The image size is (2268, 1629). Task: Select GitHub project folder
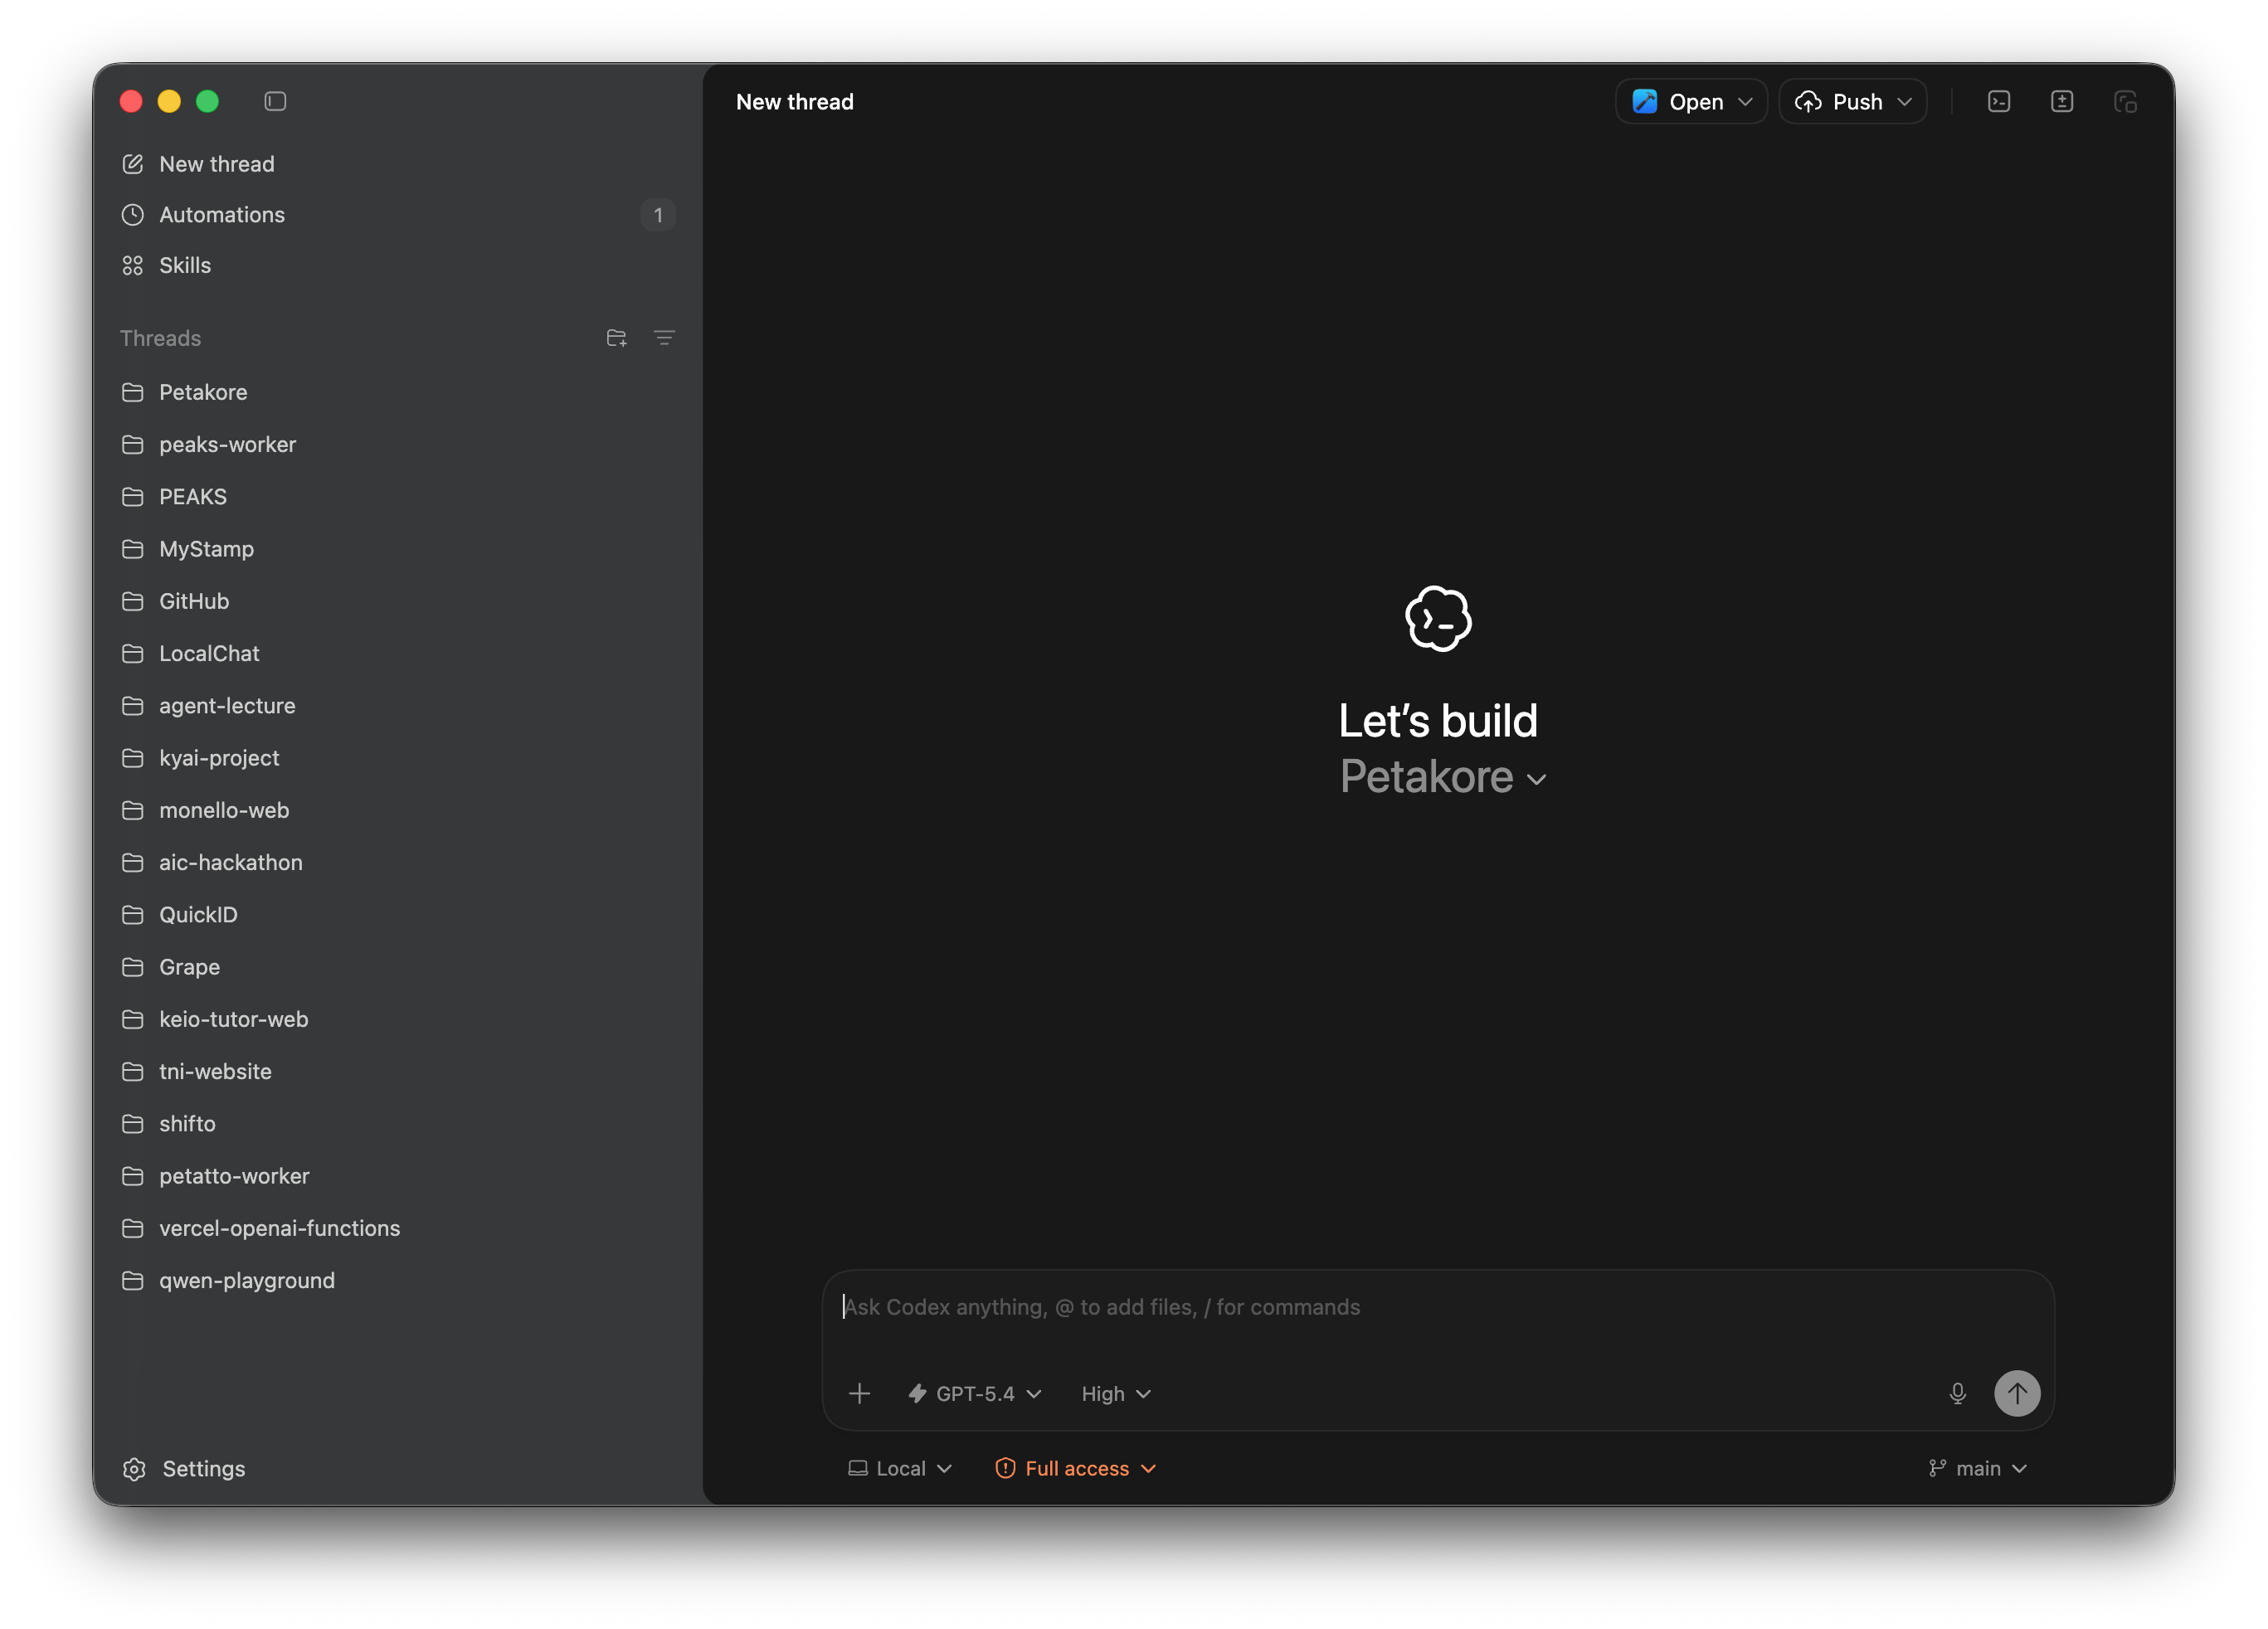click(398, 601)
